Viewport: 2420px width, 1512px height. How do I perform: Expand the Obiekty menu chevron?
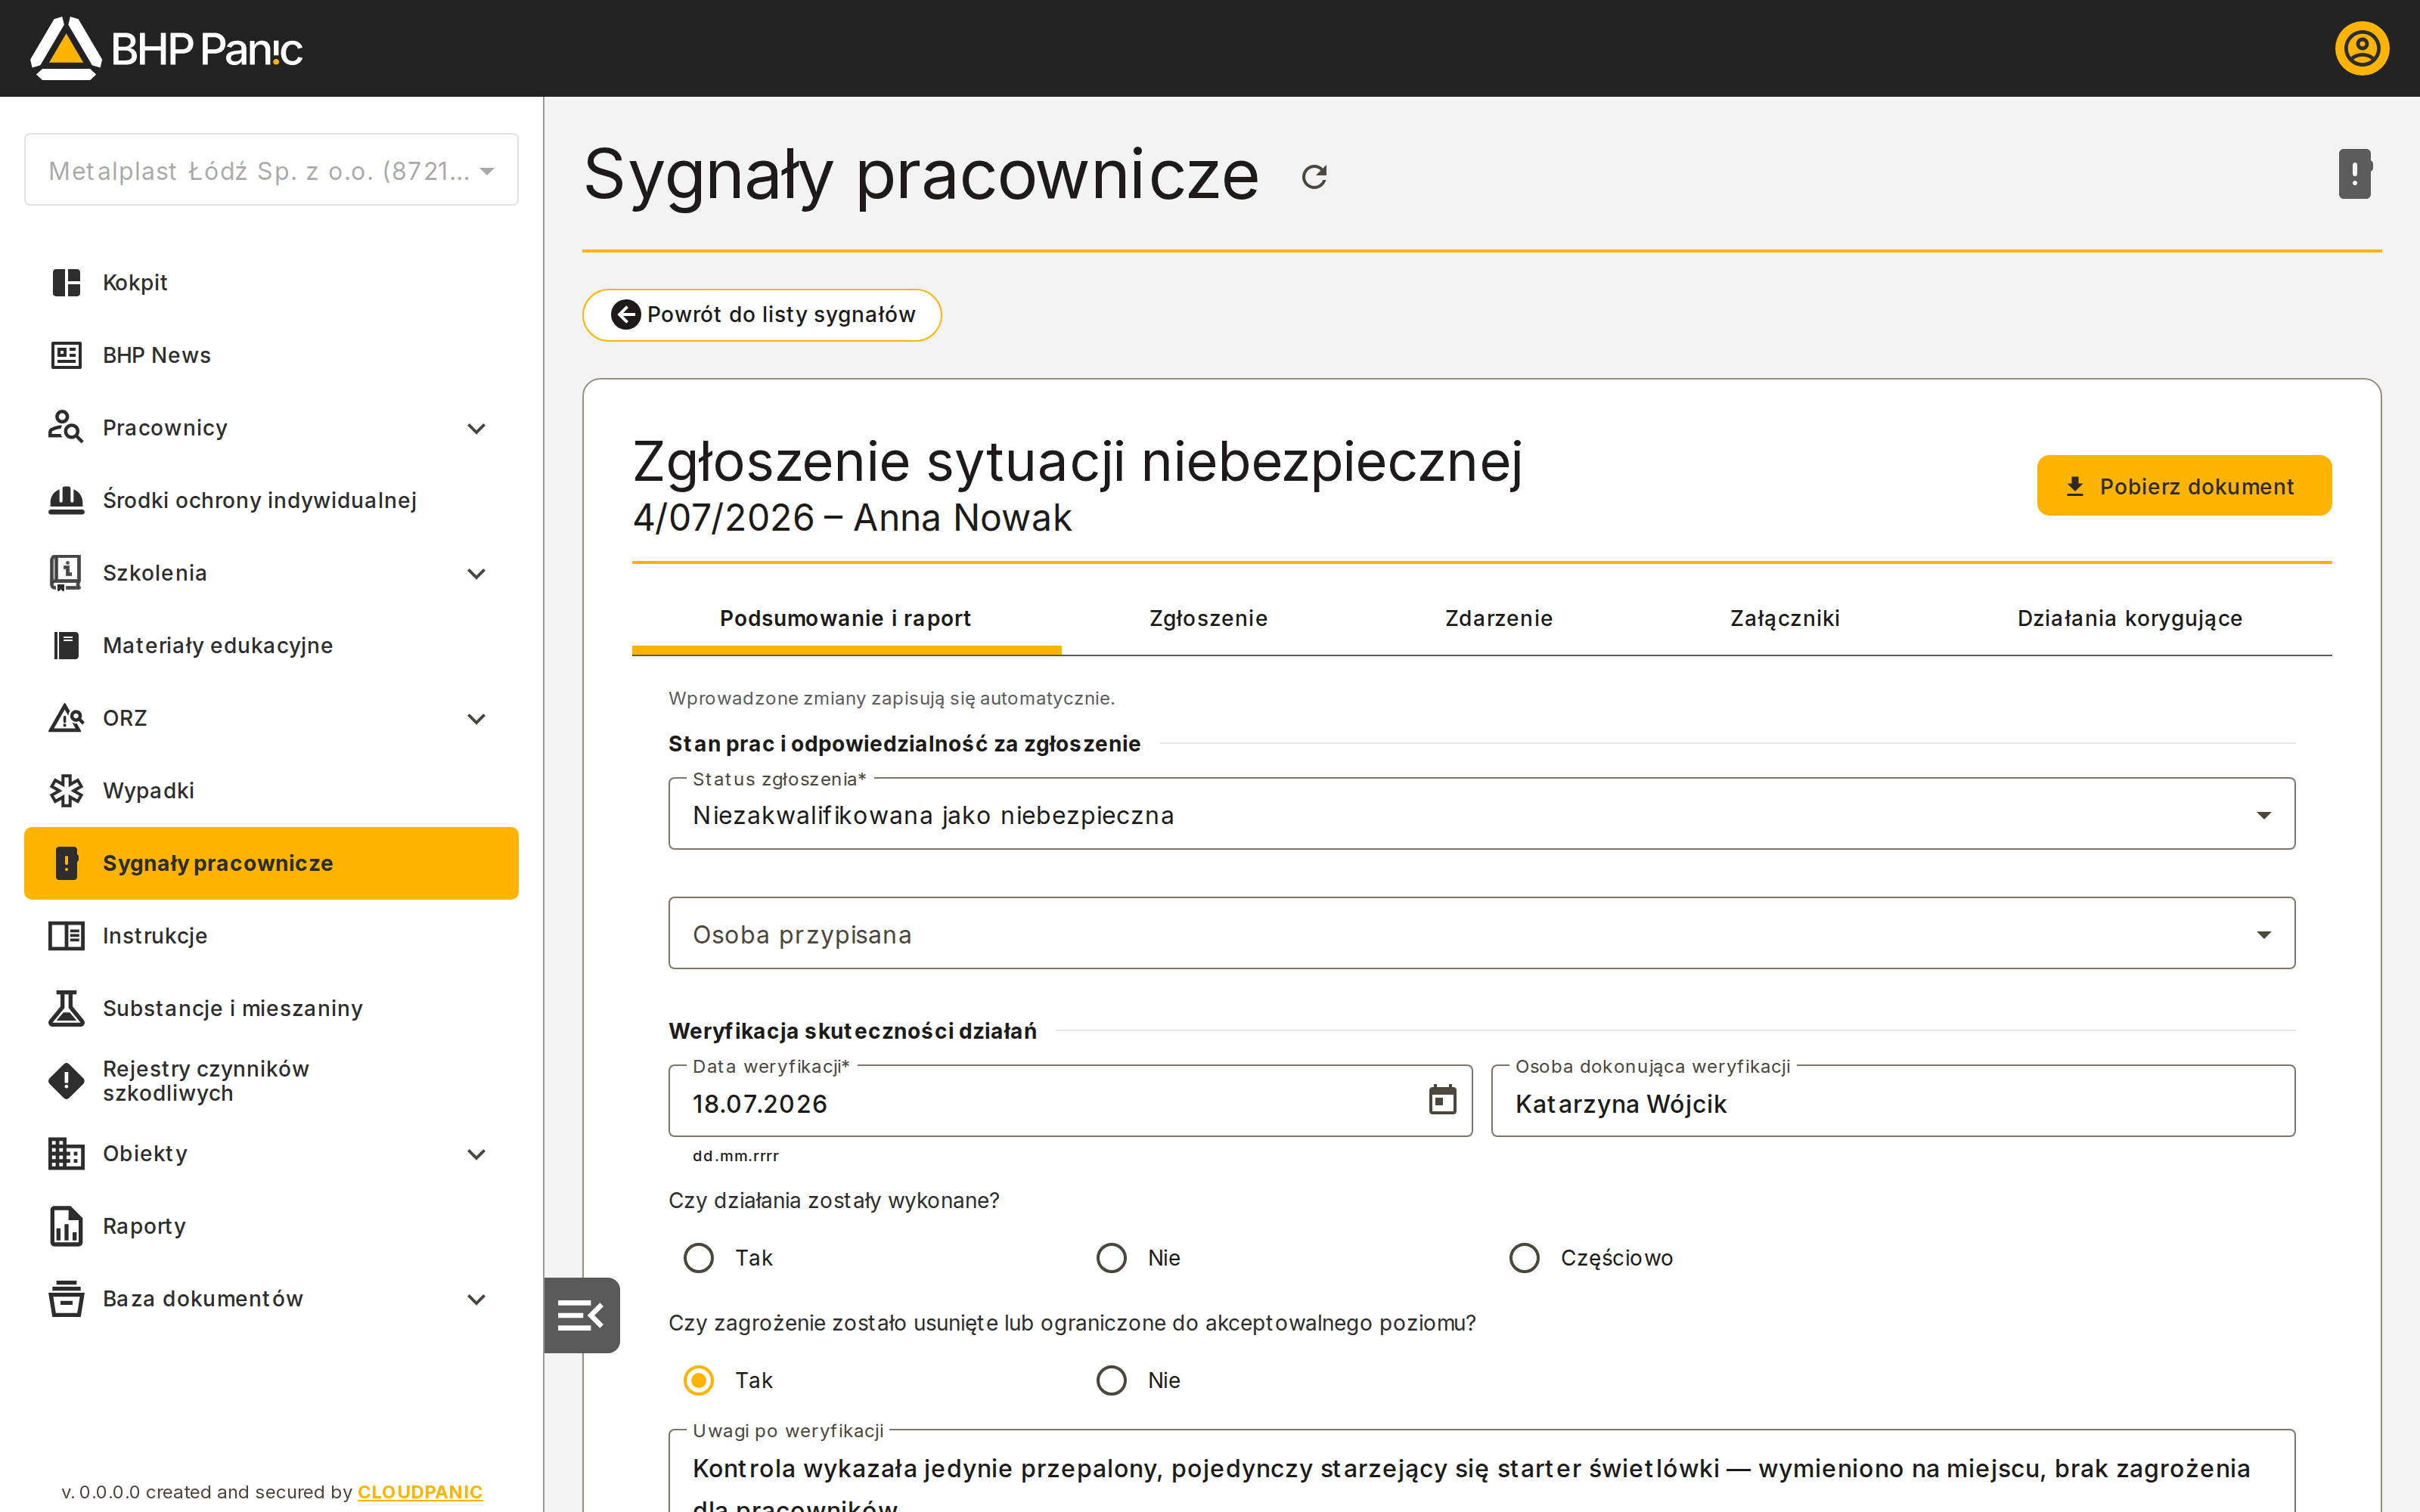(x=477, y=1154)
